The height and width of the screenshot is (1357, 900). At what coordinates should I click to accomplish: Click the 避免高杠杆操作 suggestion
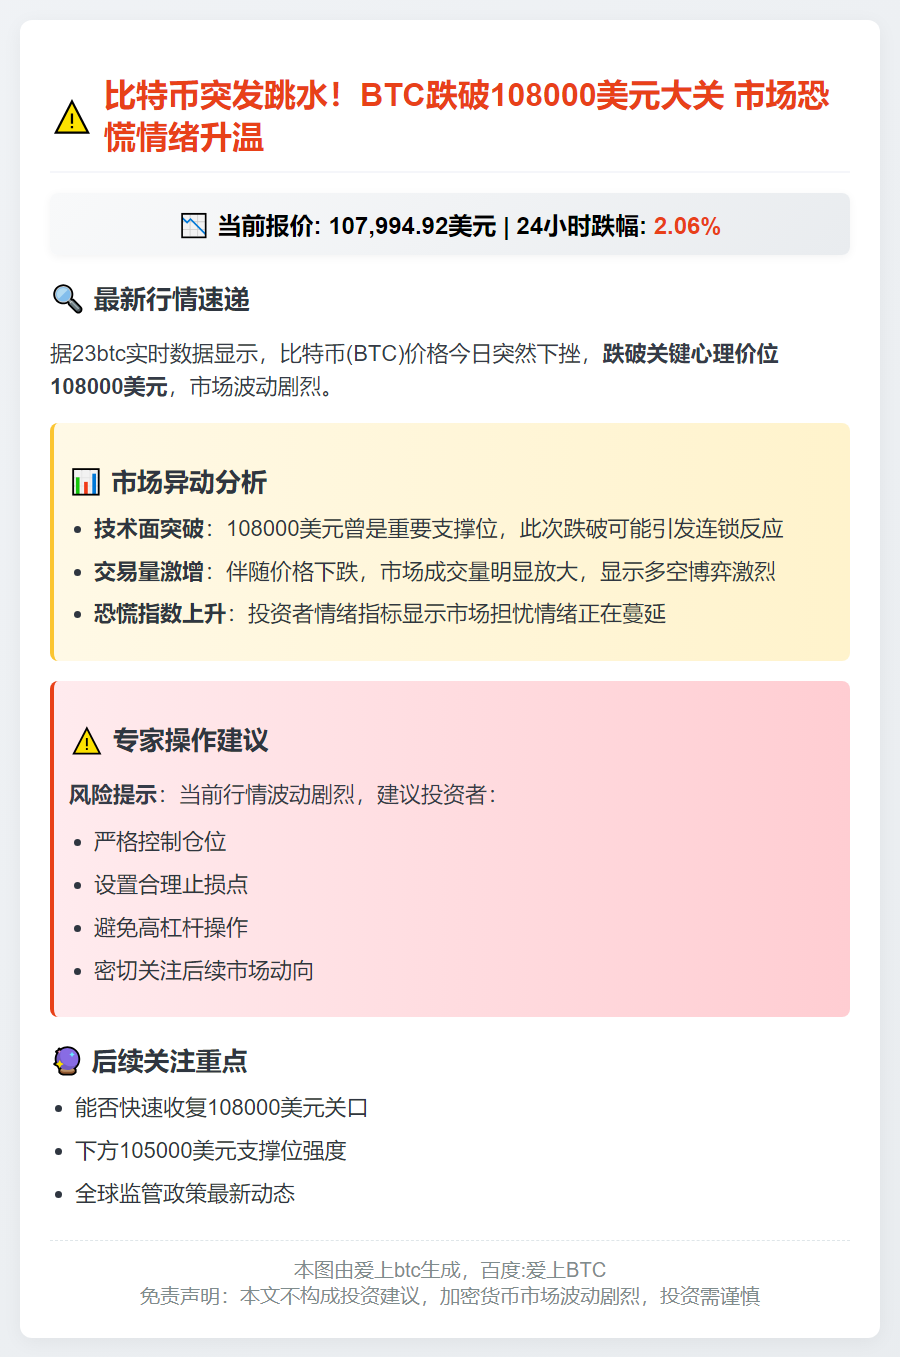pos(171,928)
